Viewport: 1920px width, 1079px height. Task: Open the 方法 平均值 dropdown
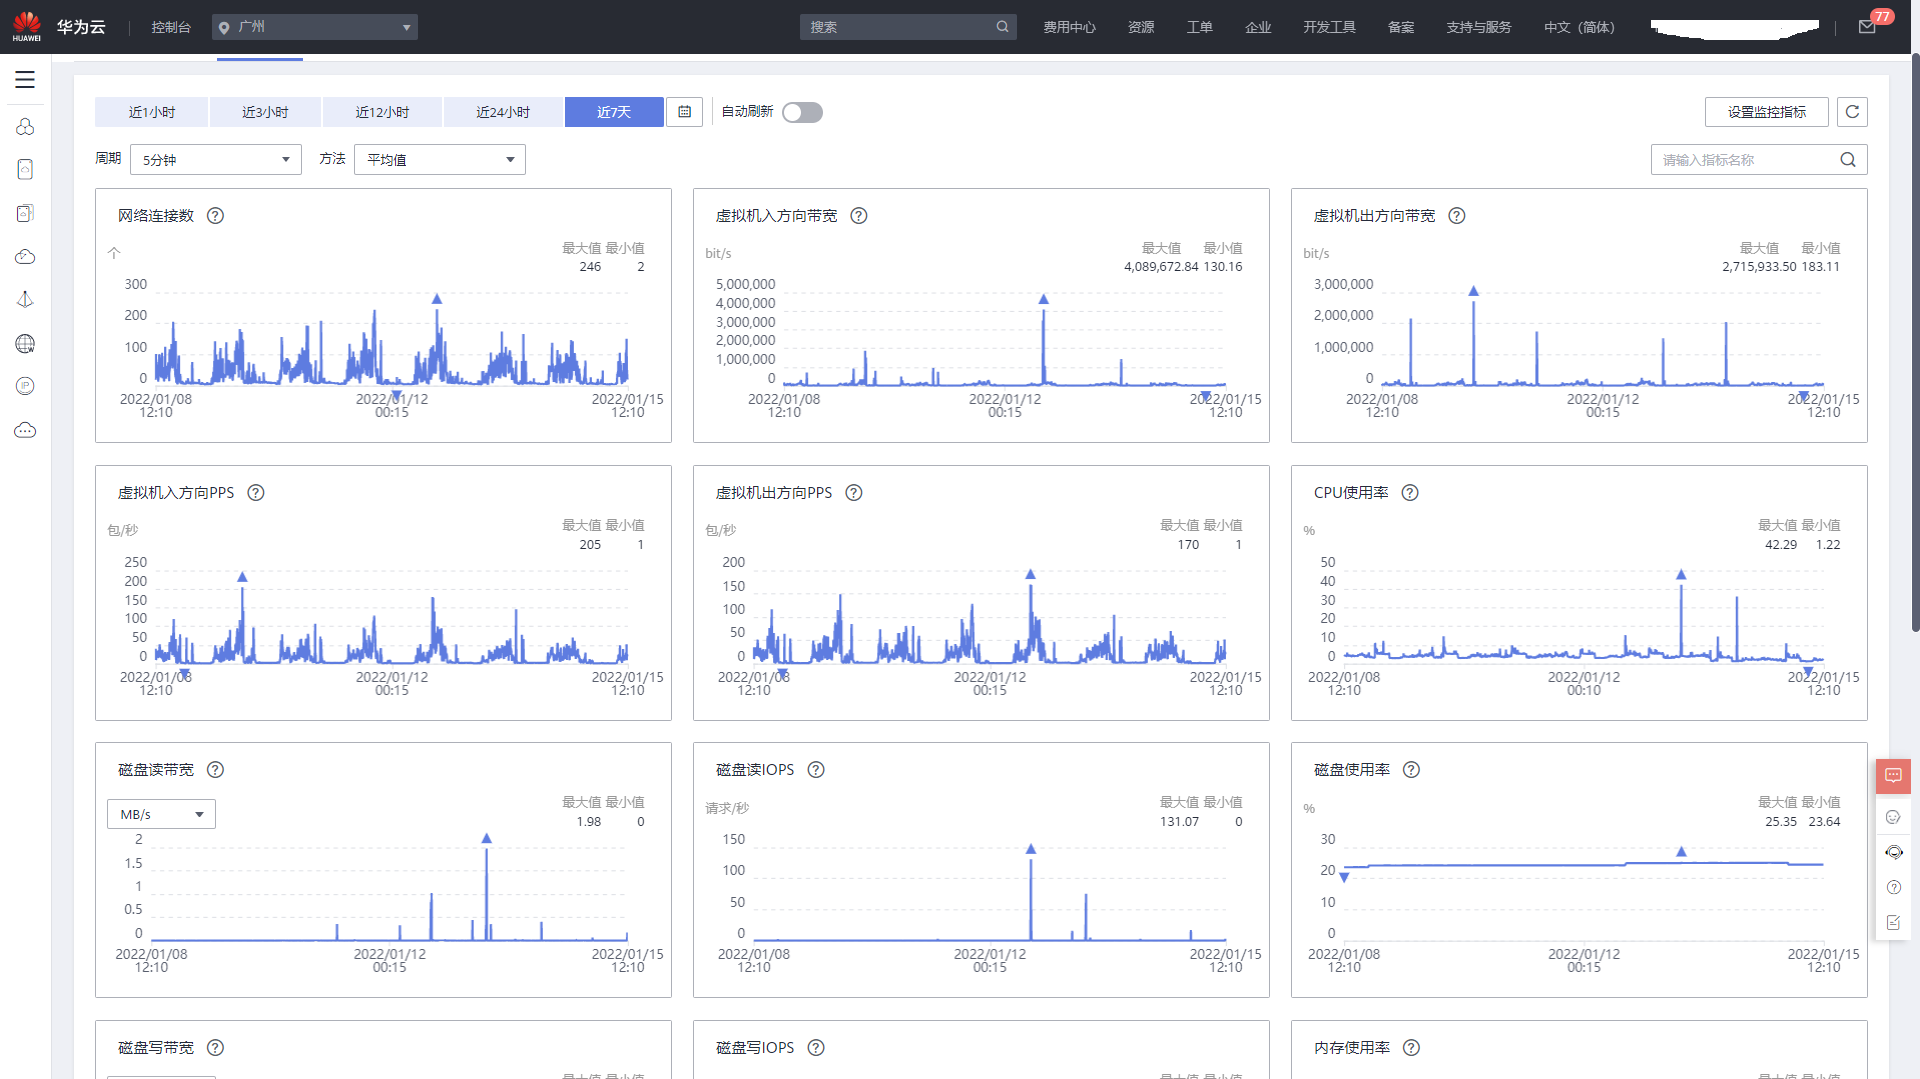point(440,160)
